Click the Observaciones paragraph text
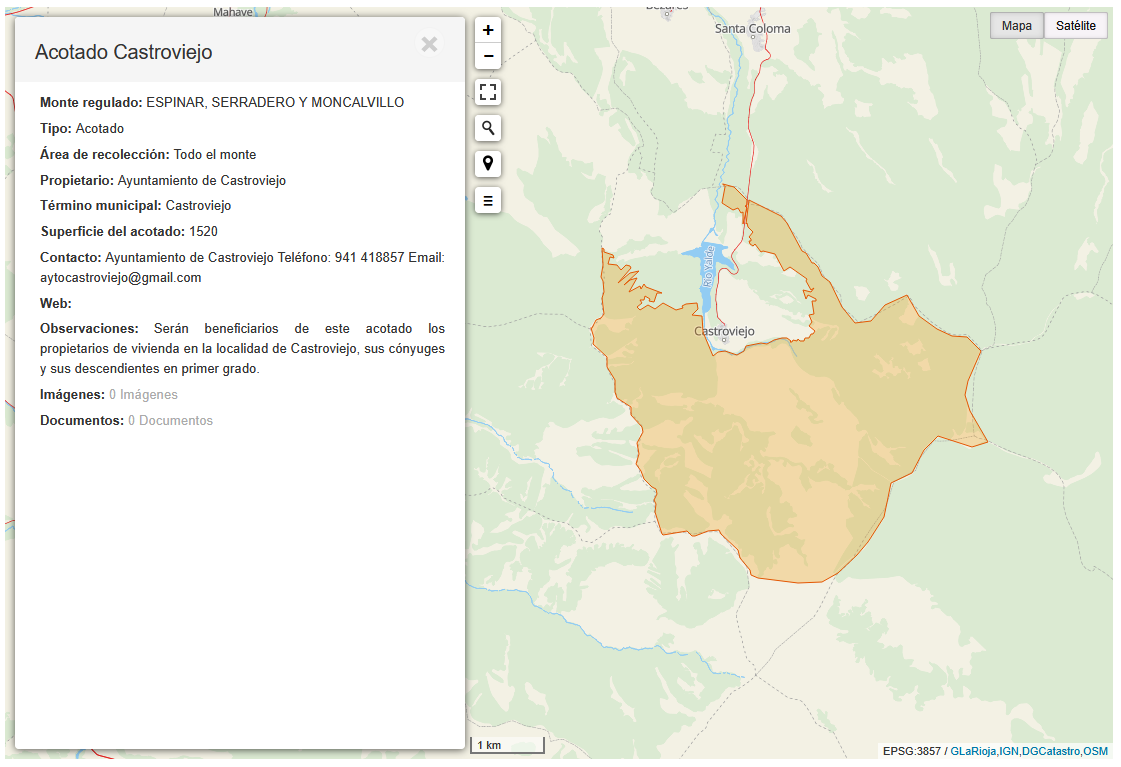 242,348
